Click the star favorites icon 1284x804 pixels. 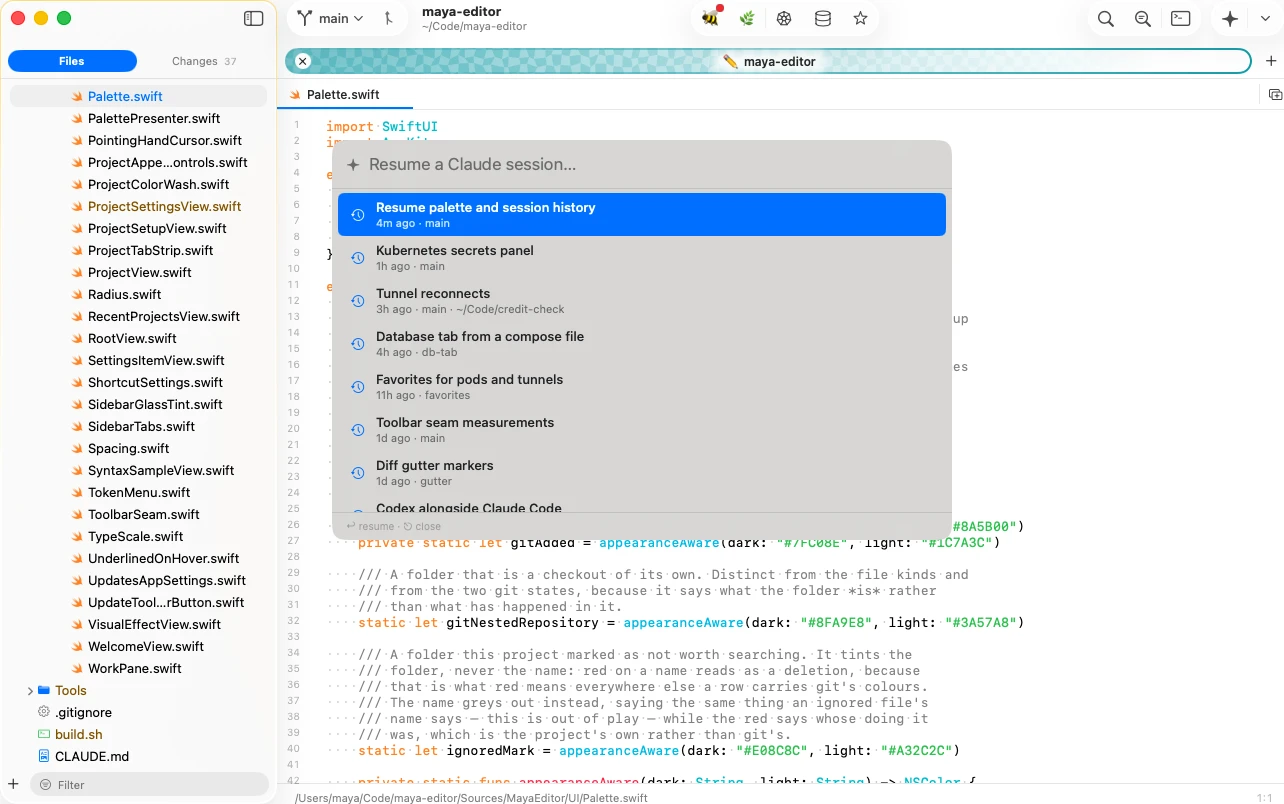tap(860, 18)
